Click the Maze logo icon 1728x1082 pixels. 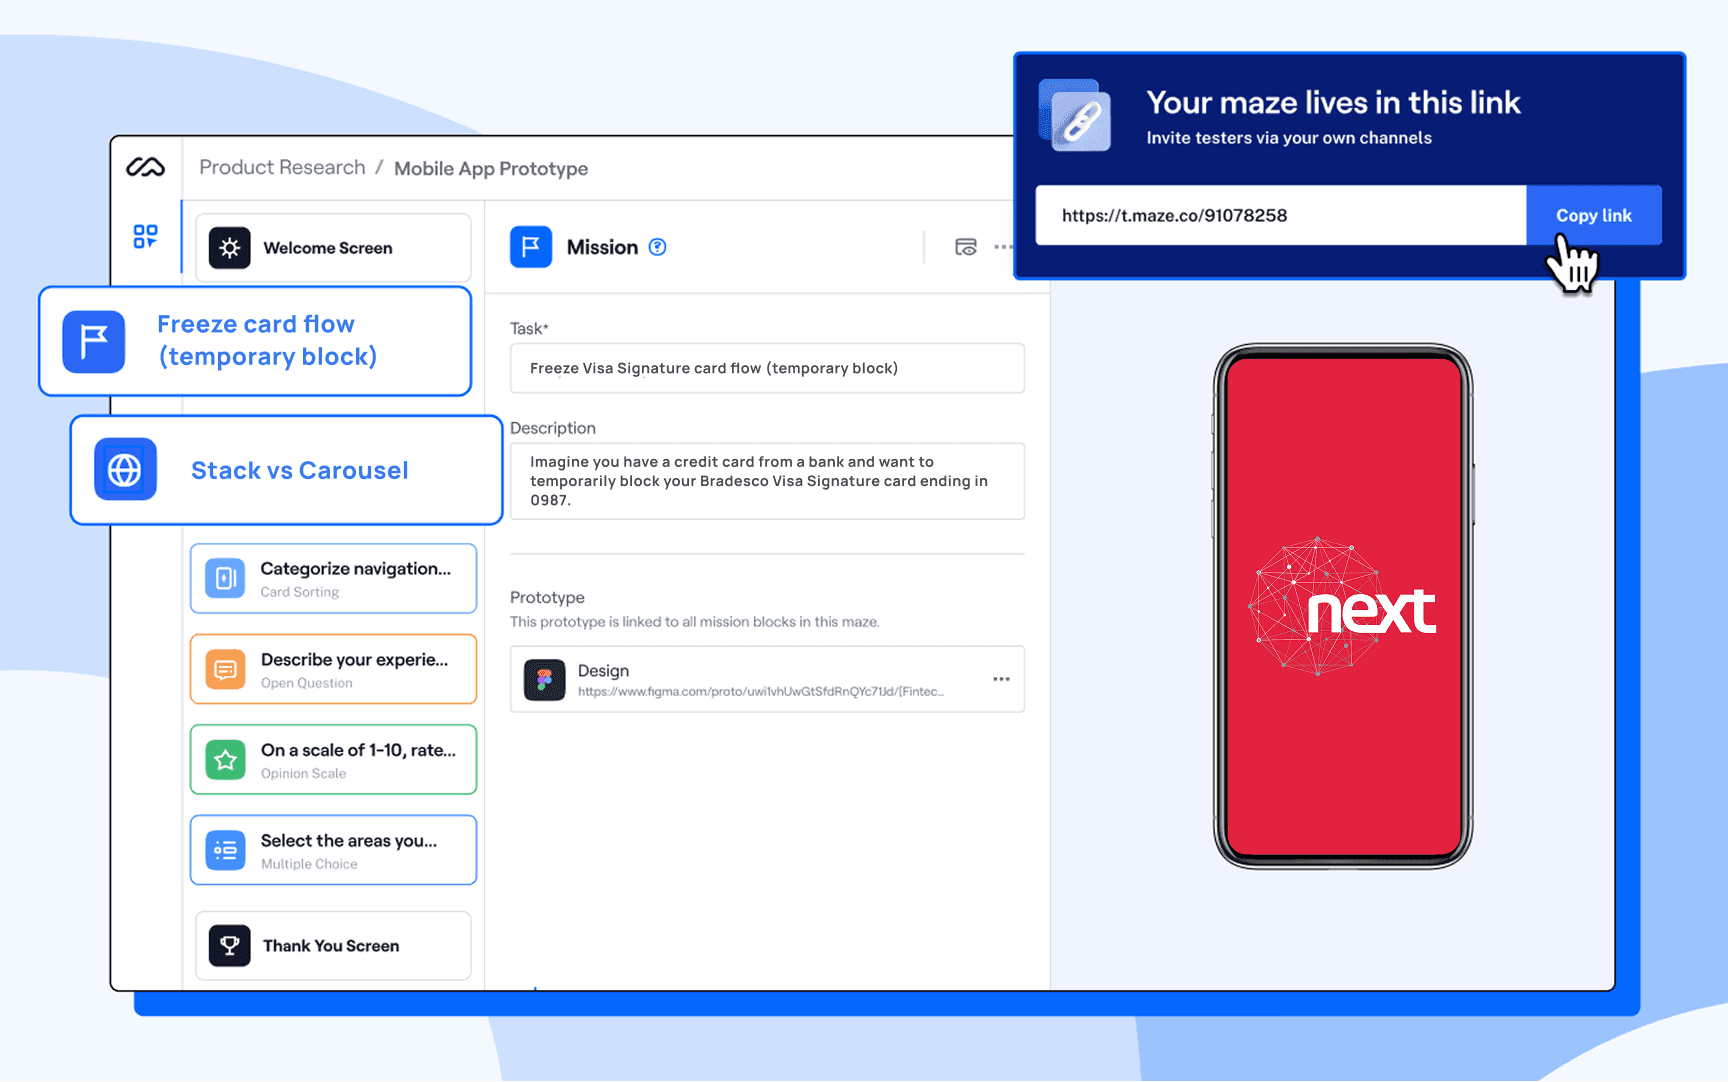(x=146, y=167)
